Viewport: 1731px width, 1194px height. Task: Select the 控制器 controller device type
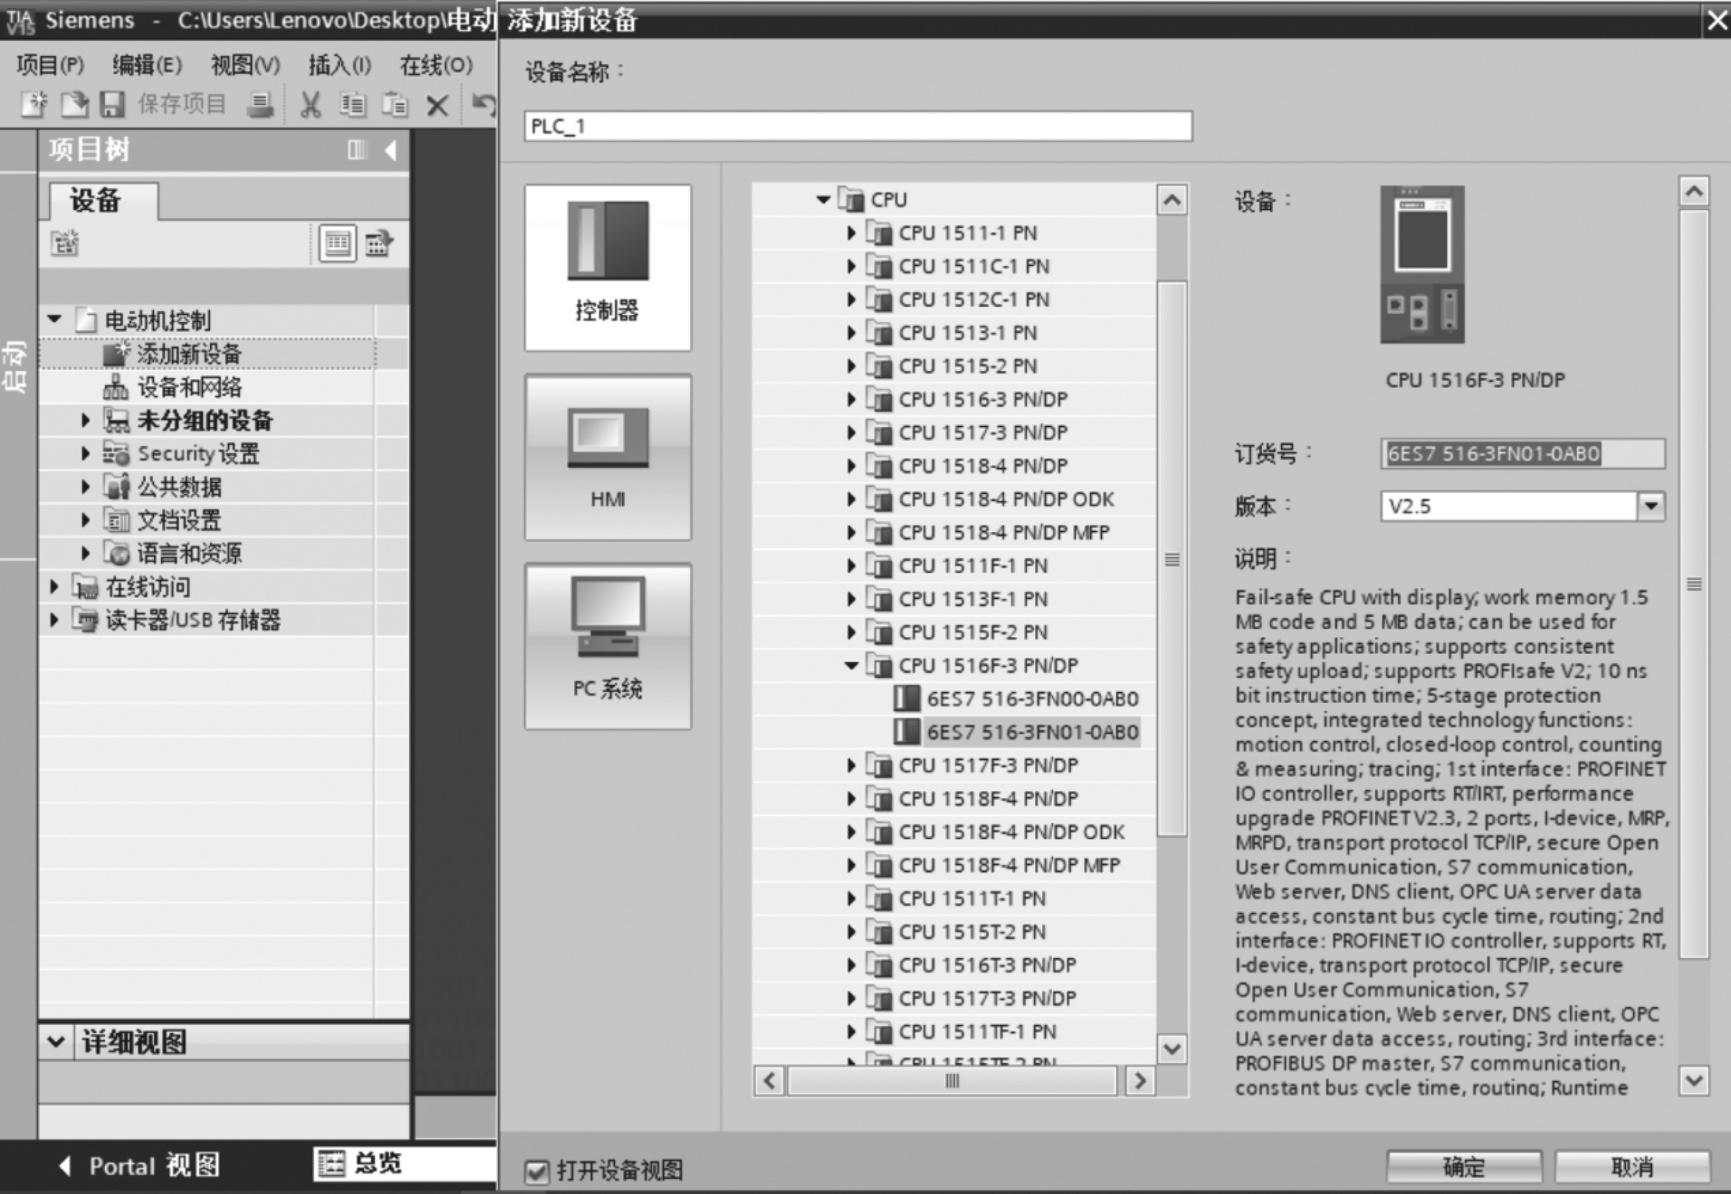608,267
